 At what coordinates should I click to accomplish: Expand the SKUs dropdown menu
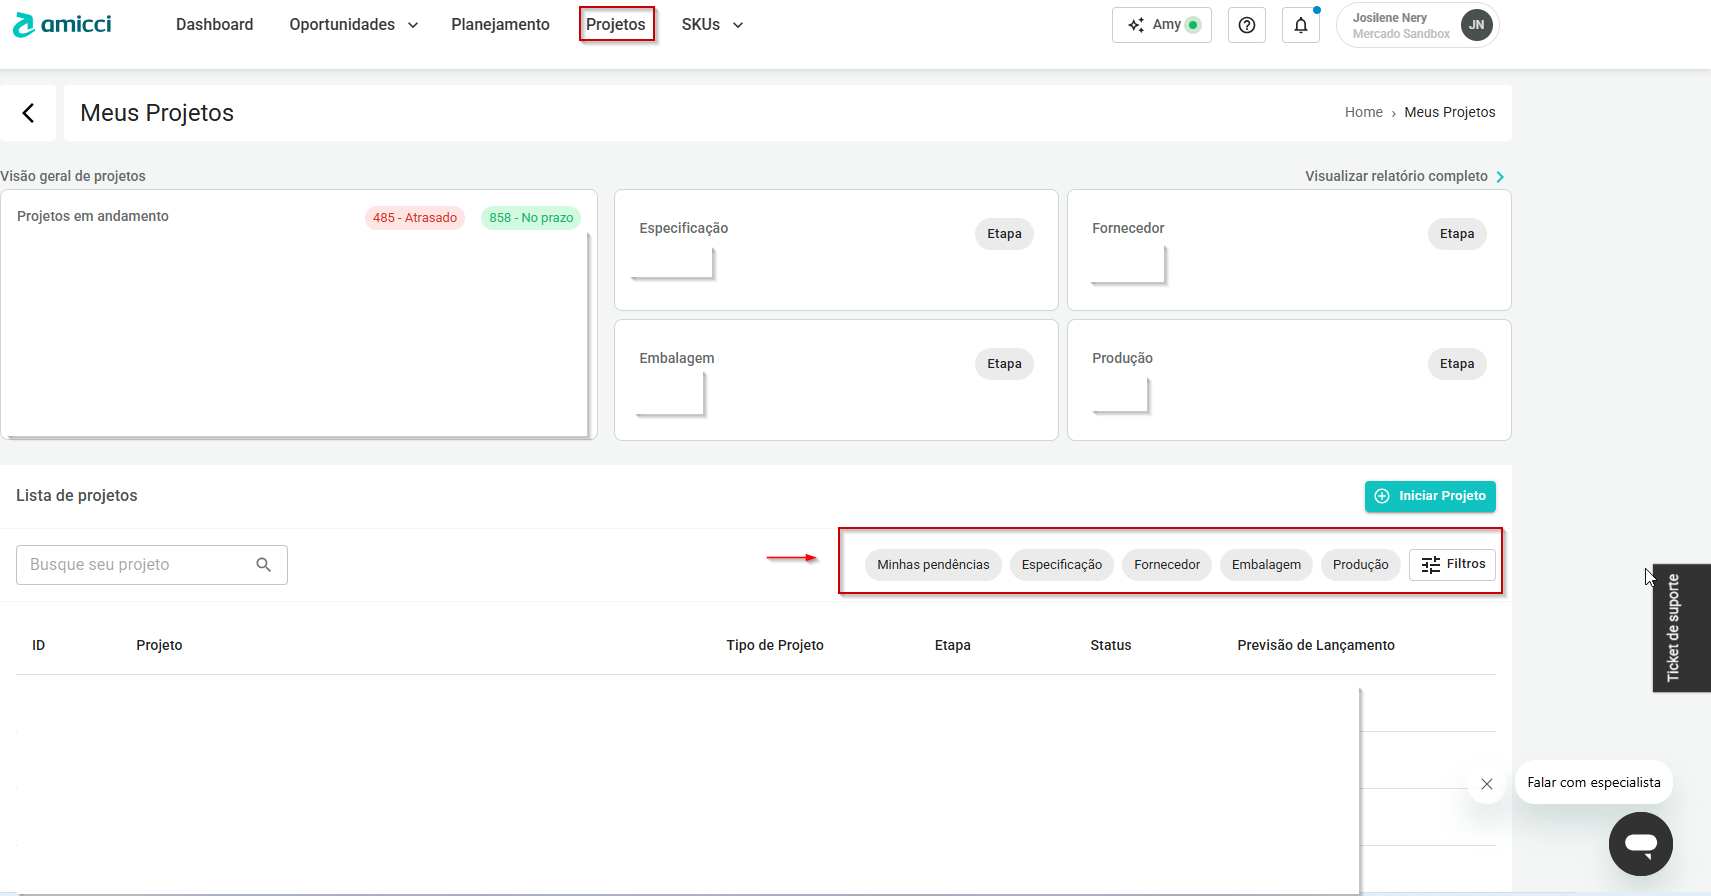712,25
